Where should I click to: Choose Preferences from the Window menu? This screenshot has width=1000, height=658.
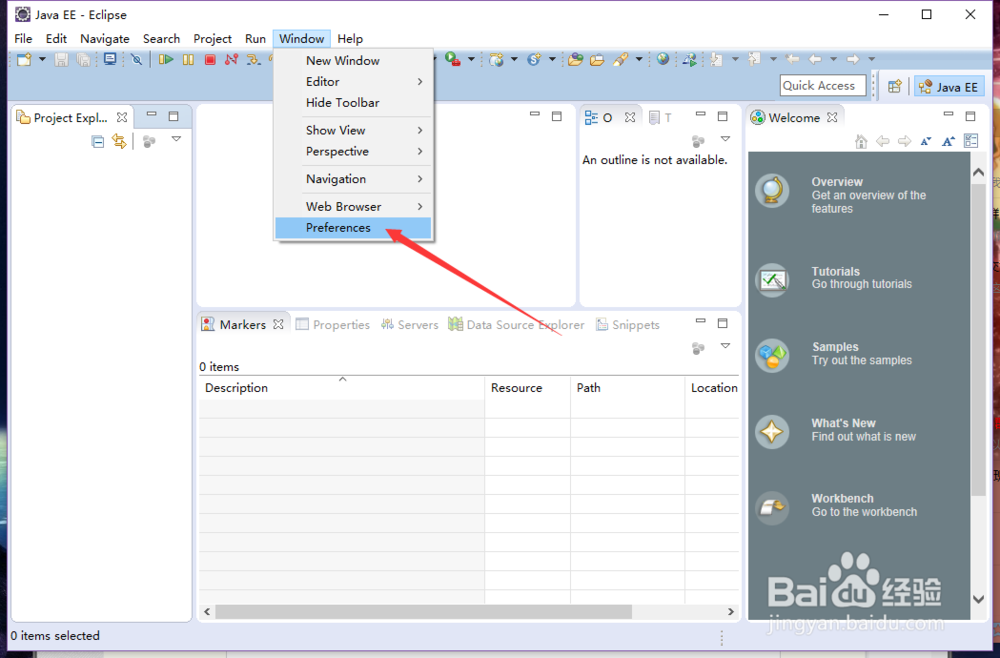tap(353, 228)
